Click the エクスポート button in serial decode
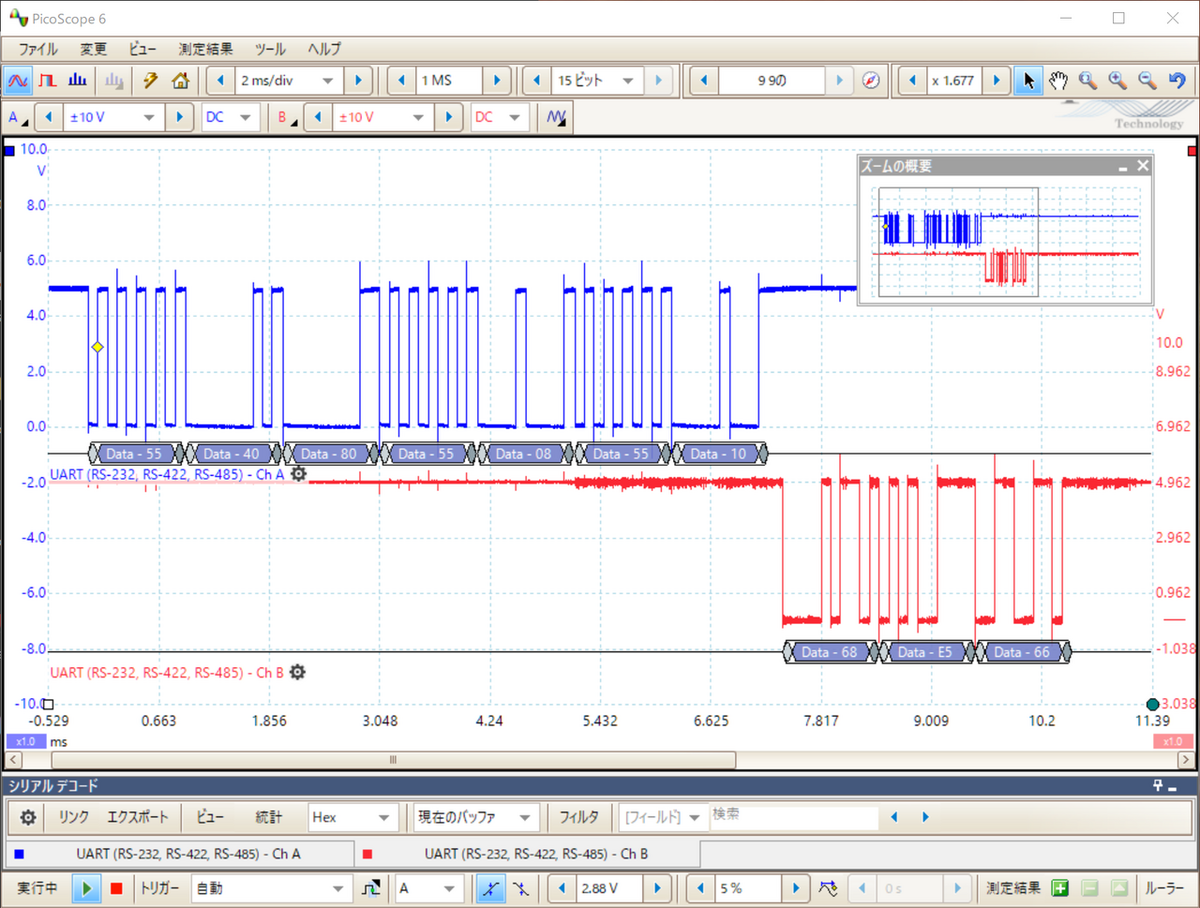Screen dimensions: 1200x908 pos(138,817)
